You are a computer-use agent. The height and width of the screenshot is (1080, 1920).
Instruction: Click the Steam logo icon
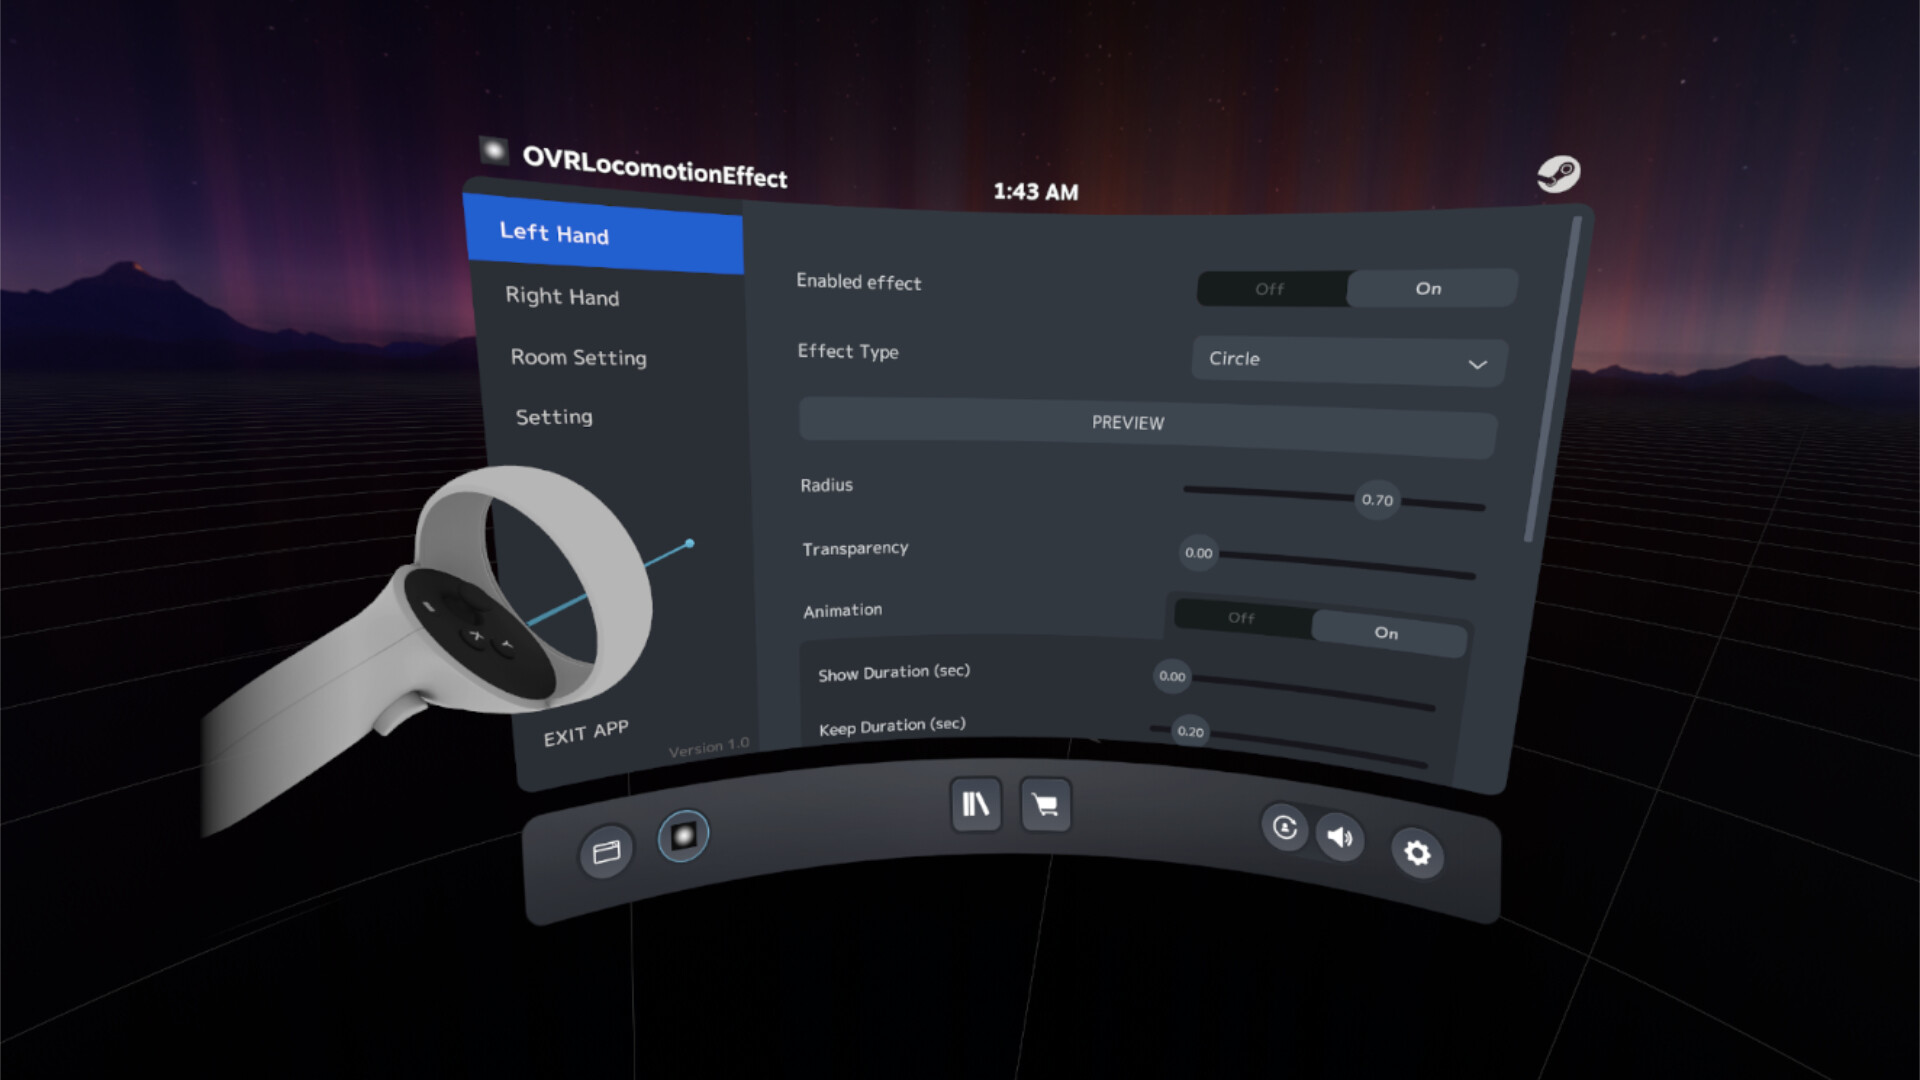[x=1558, y=174]
